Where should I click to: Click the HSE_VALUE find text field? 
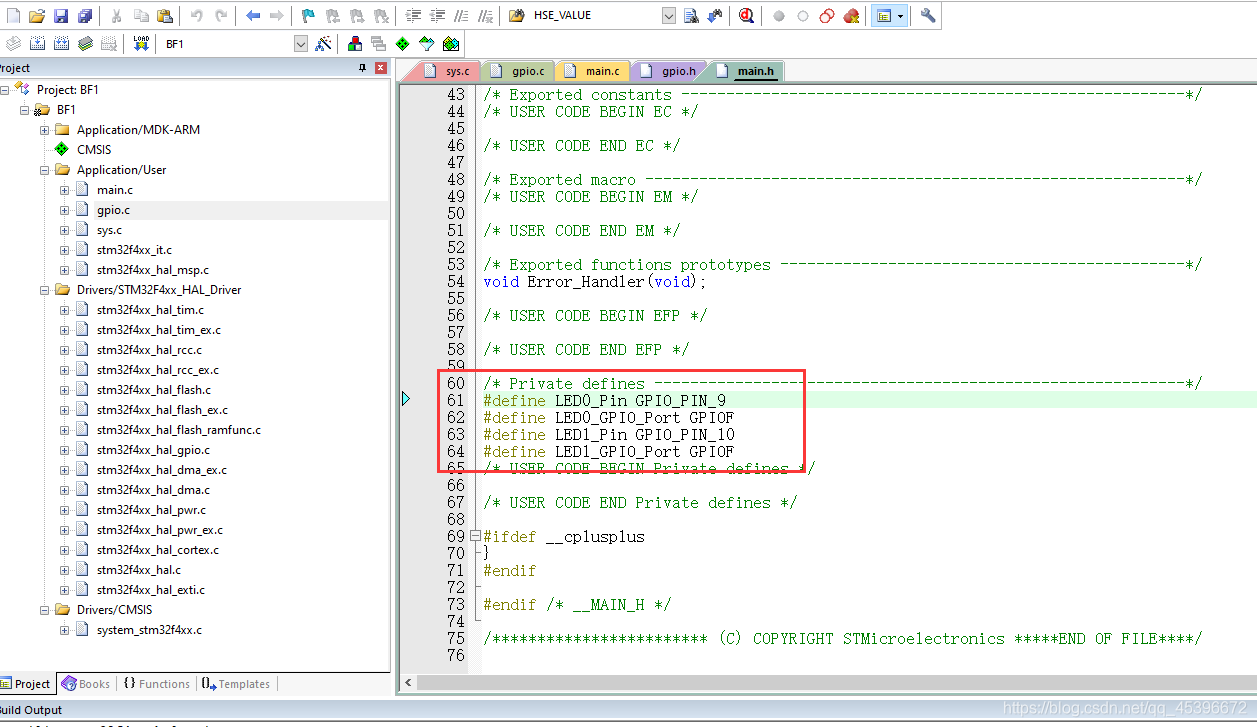[x=595, y=16]
